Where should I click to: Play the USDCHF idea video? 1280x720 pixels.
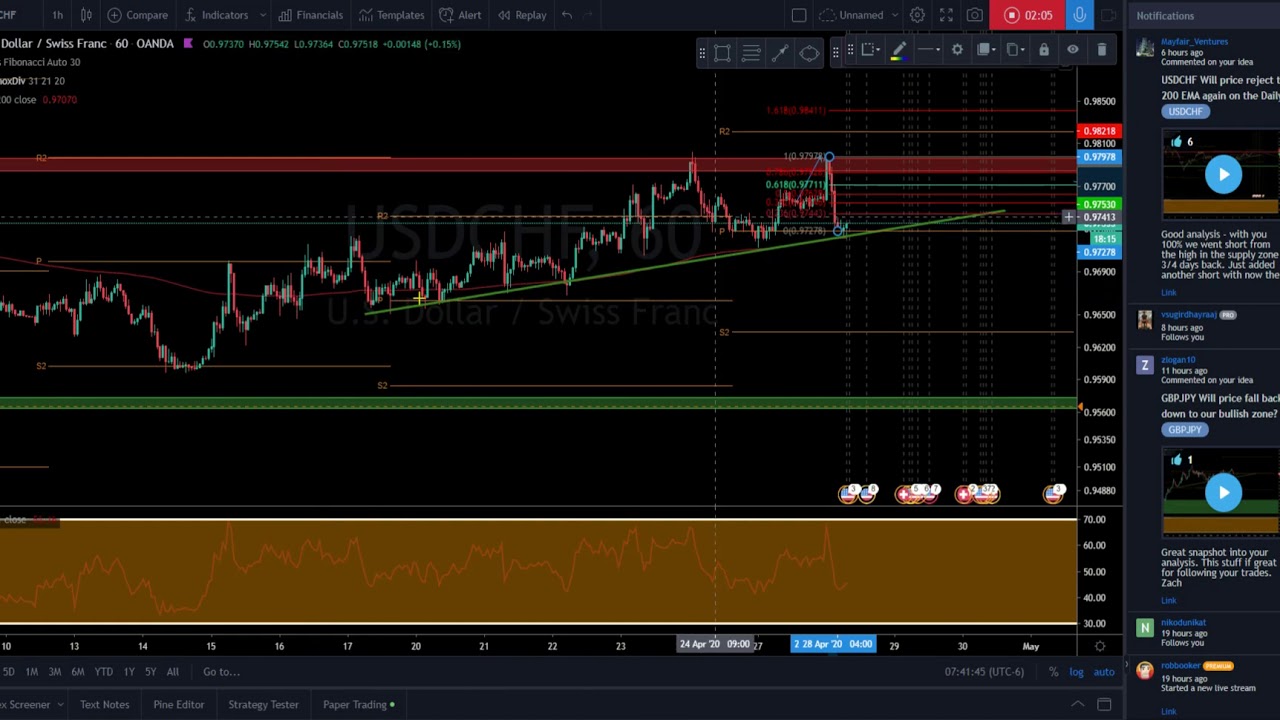click(1223, 175)
